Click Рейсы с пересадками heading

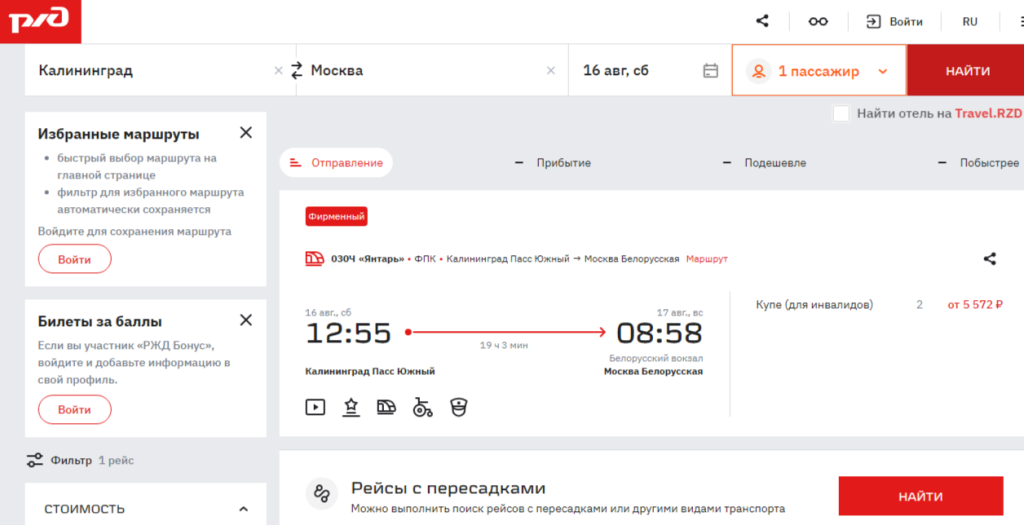[448, 488]
